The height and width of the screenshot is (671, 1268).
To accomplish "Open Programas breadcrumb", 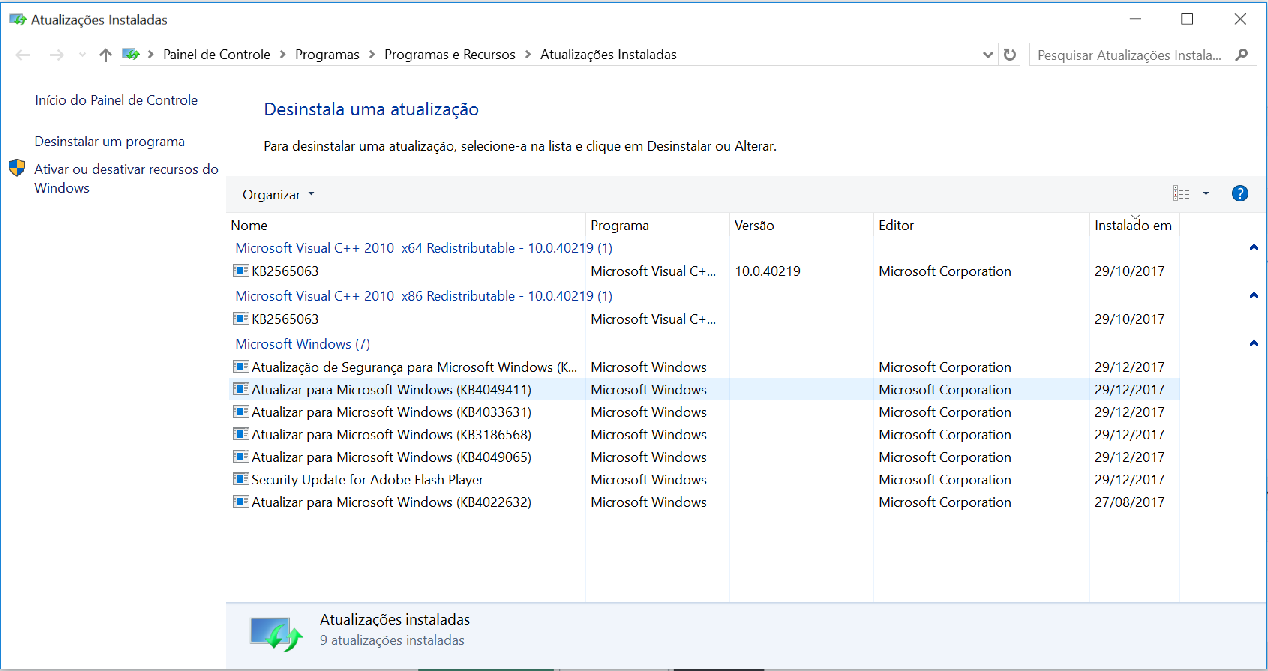I will pyautogui.click(x=327, y=55).
